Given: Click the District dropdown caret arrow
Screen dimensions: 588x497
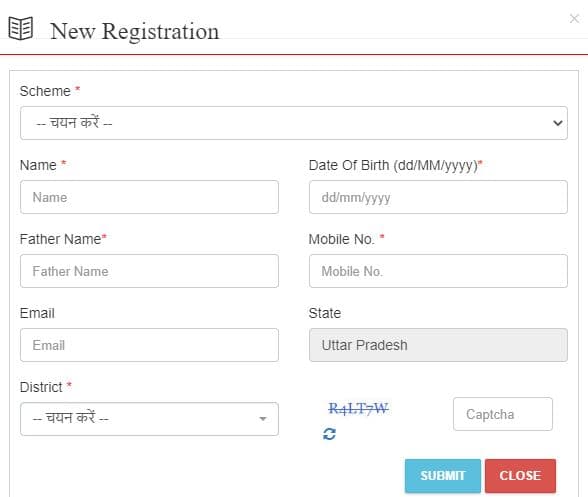Looking at the screenshot, I should [263, 419].
